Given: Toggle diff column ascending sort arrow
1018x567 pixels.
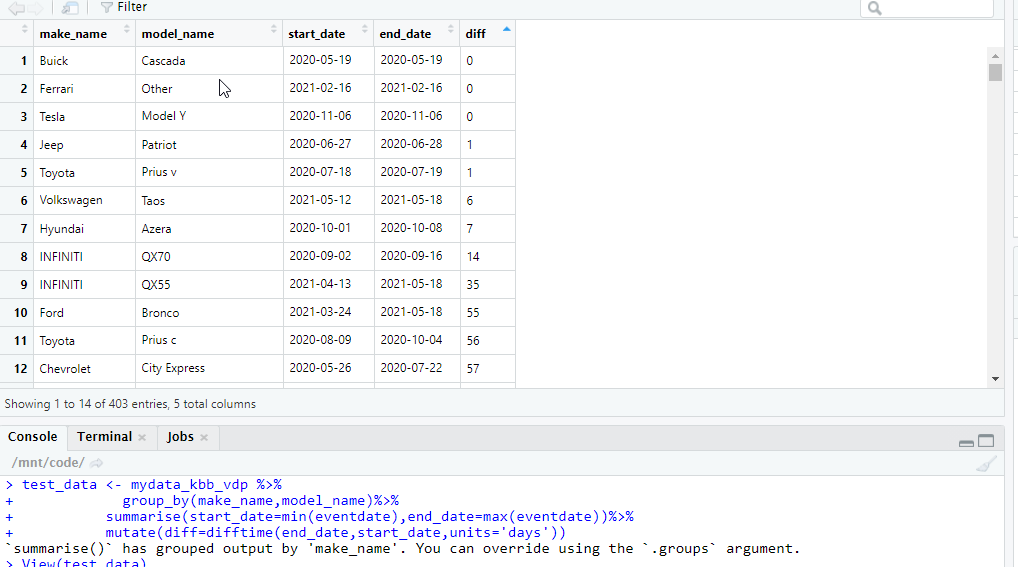Looking at the screenshot, I should 506,29.
